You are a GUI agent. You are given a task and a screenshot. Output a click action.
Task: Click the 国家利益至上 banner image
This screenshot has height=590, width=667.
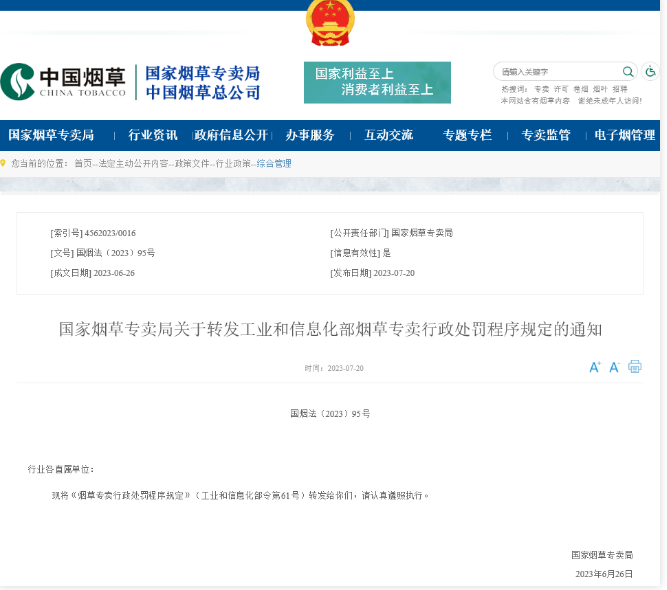click(377, 82)
